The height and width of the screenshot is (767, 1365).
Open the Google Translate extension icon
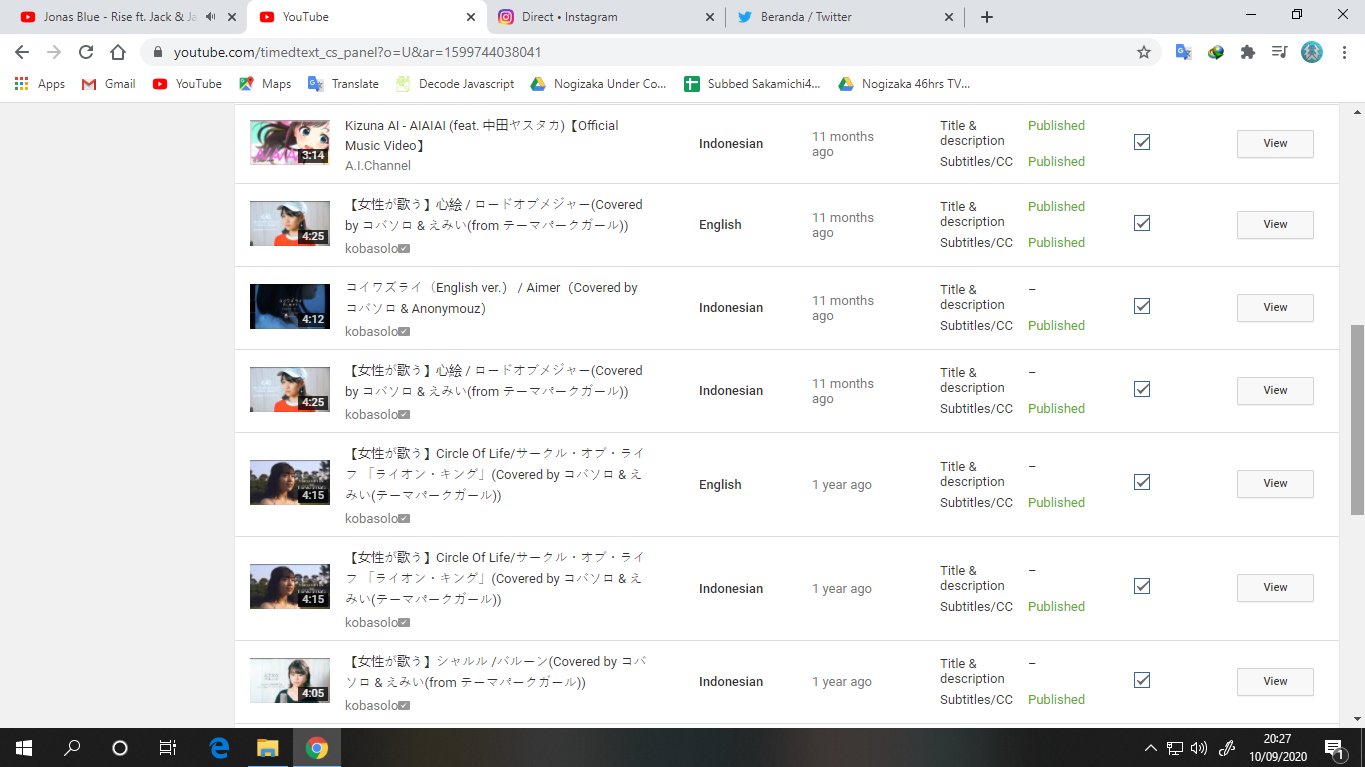1183,52
